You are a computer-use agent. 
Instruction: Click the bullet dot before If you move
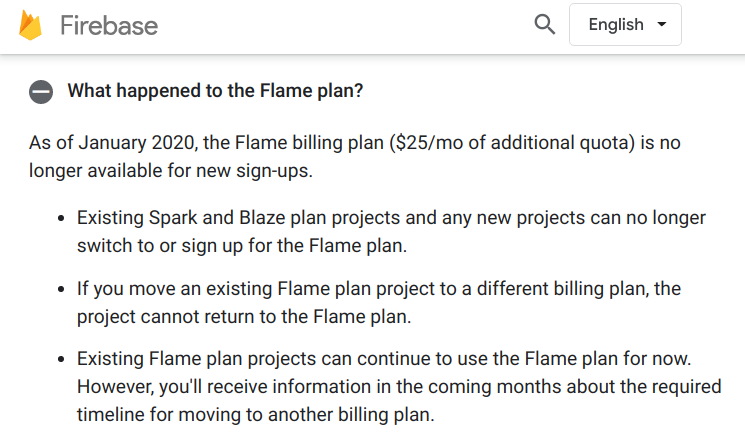point(61,289)
